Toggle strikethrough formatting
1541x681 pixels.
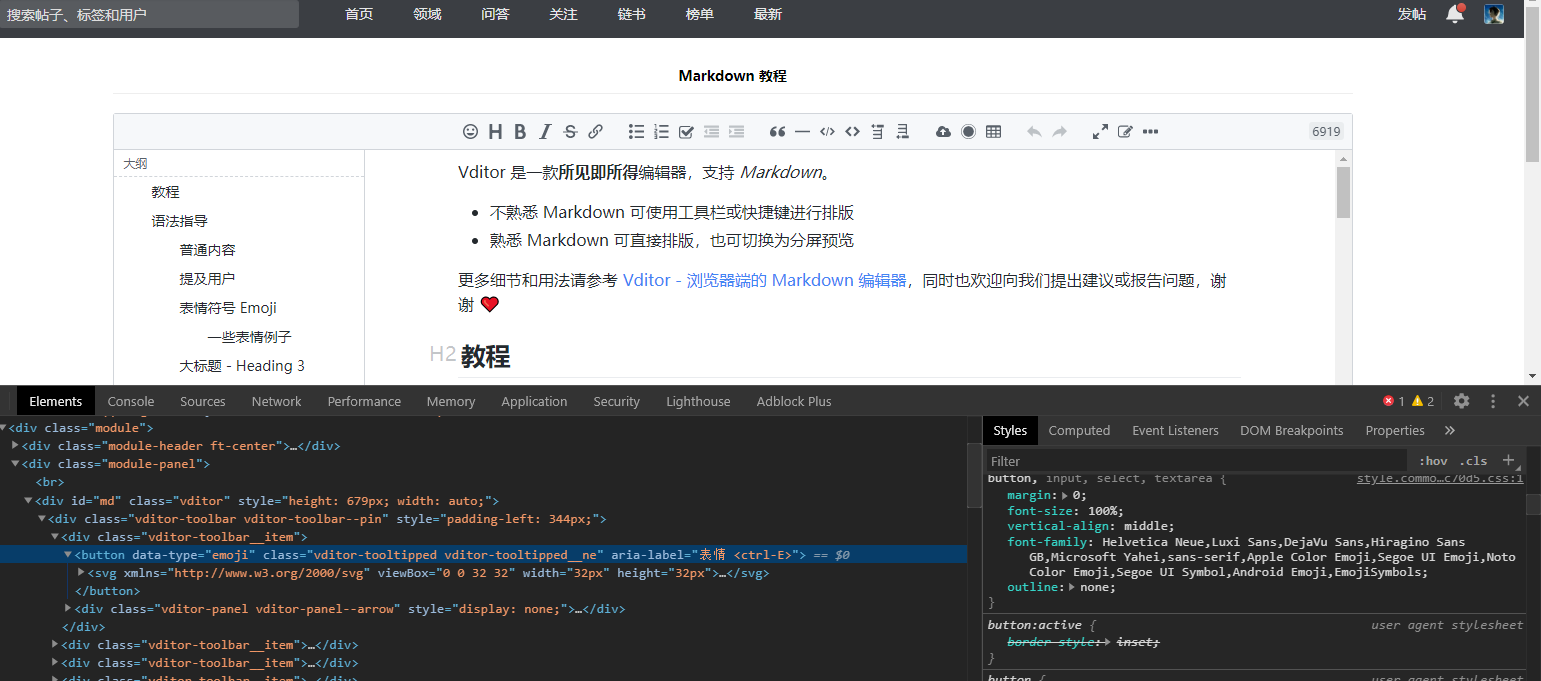point(570,131)
